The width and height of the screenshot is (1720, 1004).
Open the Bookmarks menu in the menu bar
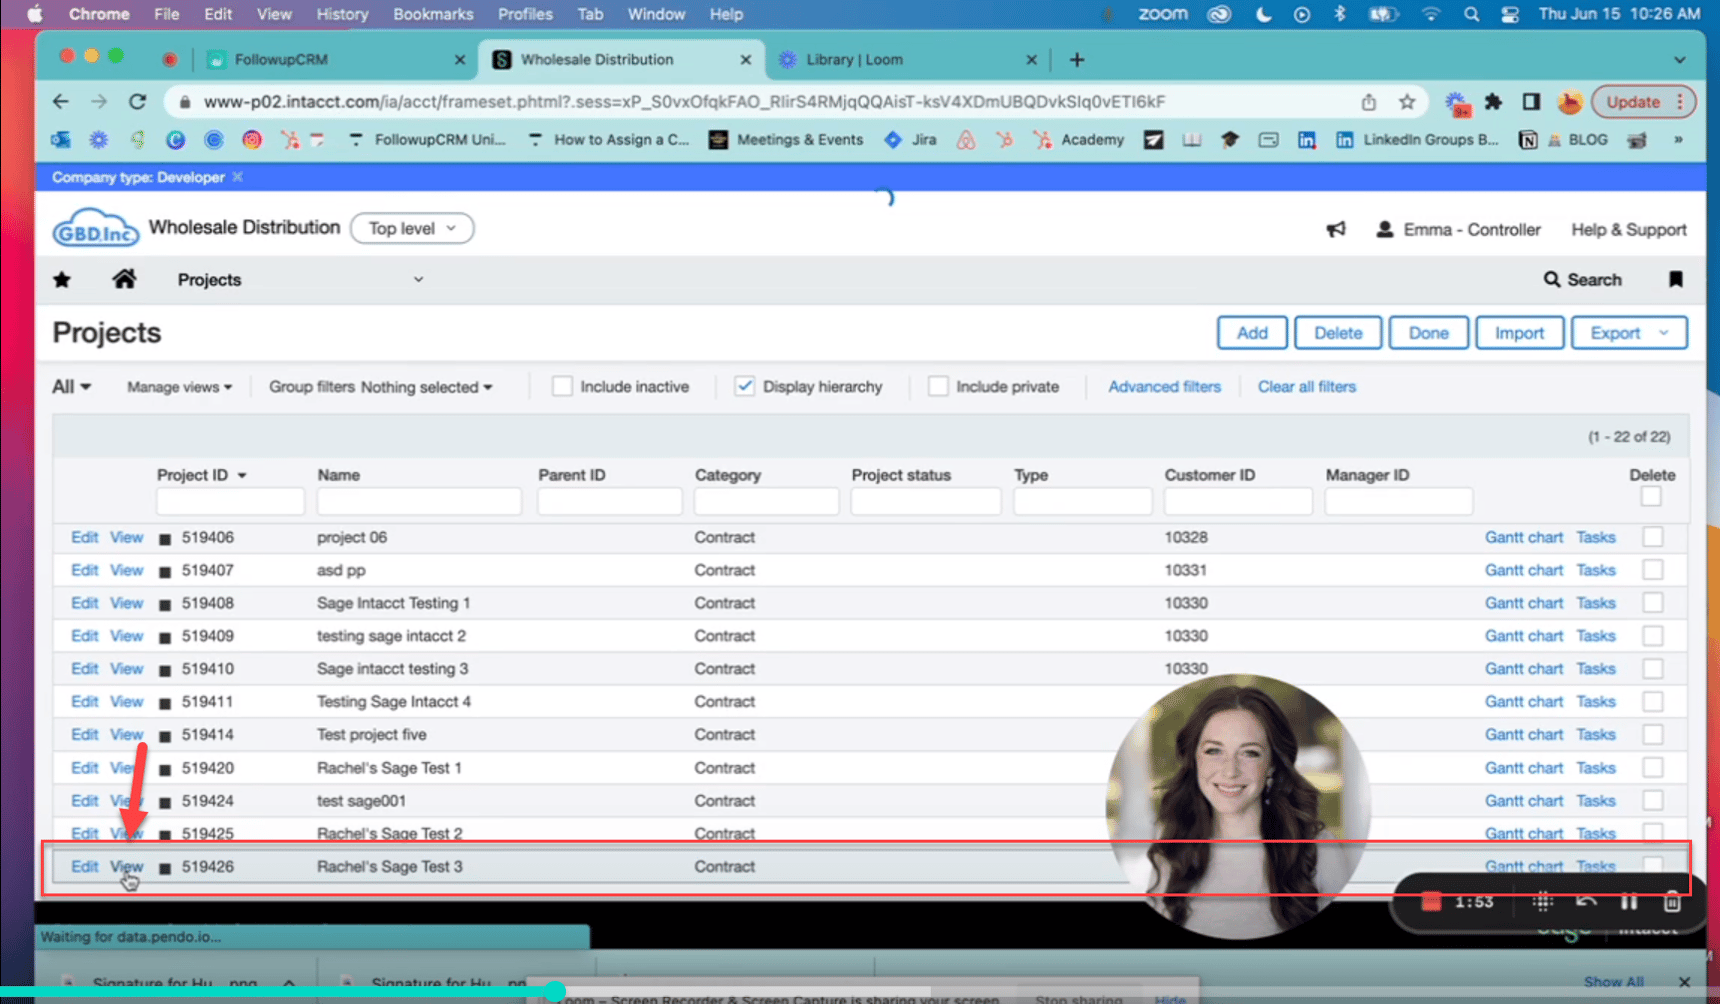(433, 14)
